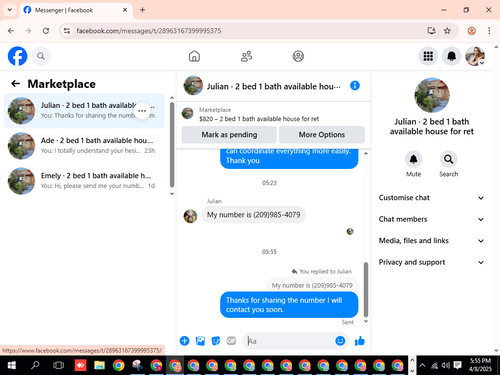Screen dimensions: 500x375
Task: Open the Emely conversation in the list
Action: [84, 181]
